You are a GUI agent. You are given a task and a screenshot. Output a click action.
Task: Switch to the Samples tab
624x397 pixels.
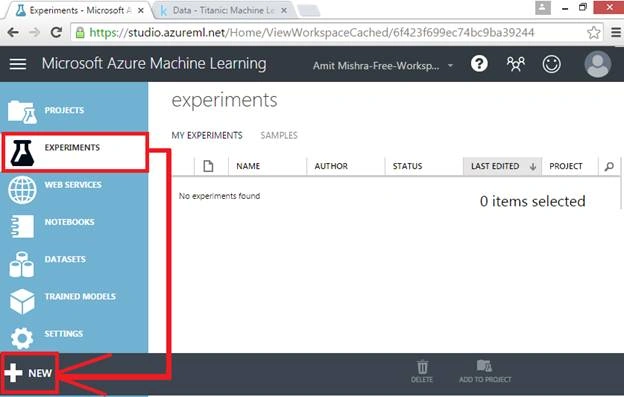tap(279, 135)
